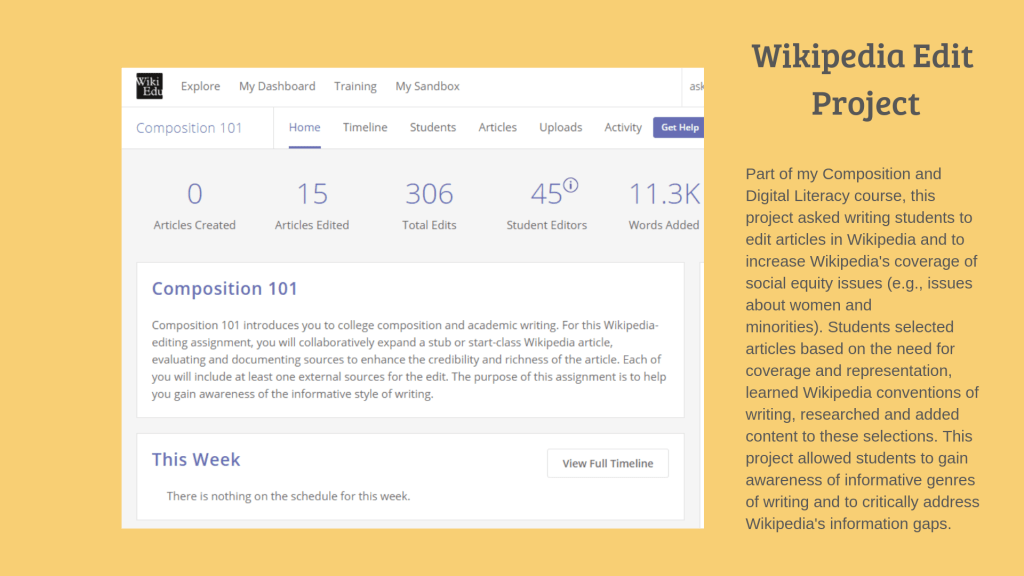Click the View Full Timeline button
The image size is (1024, 576).
click(607, 464)
